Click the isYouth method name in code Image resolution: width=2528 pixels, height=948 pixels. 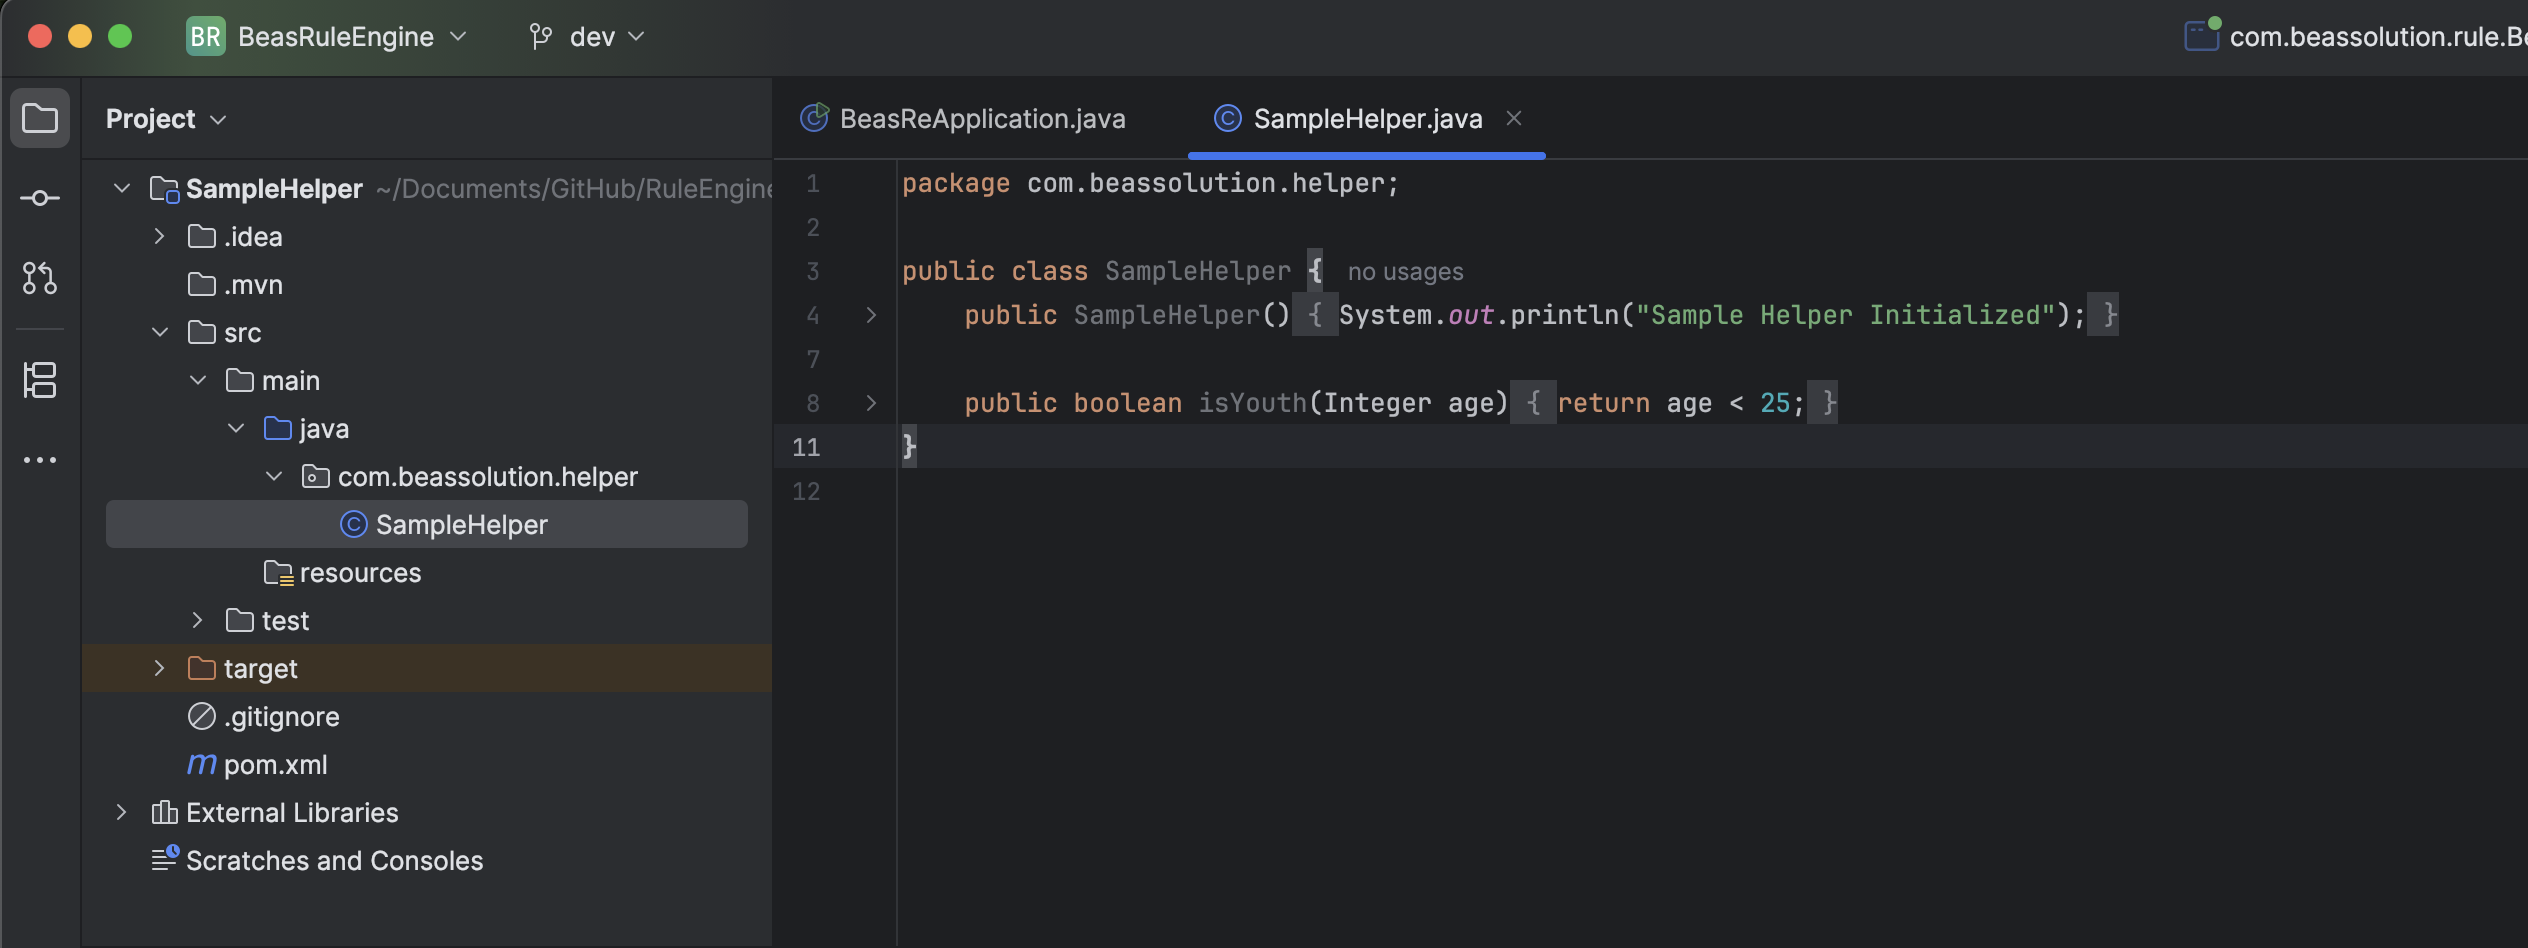tap(1252, 403)
